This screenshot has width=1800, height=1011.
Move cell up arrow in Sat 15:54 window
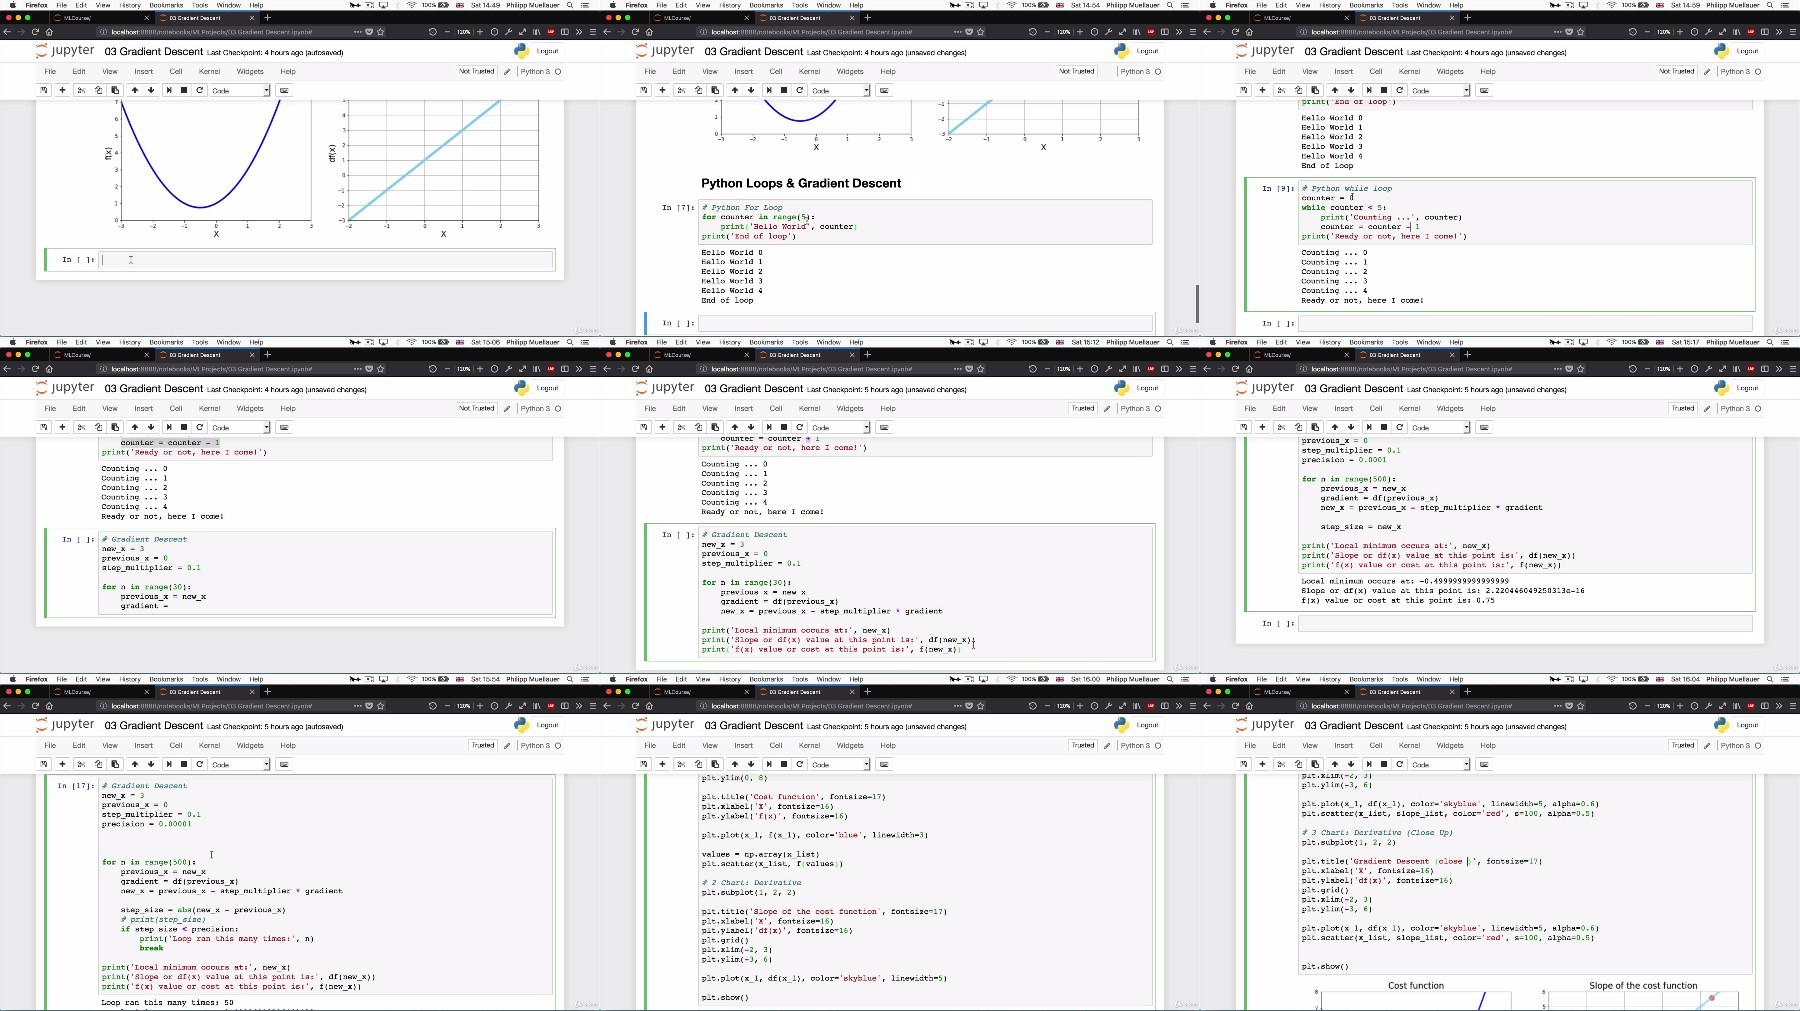pyautogui.click(x=135, y=764)
